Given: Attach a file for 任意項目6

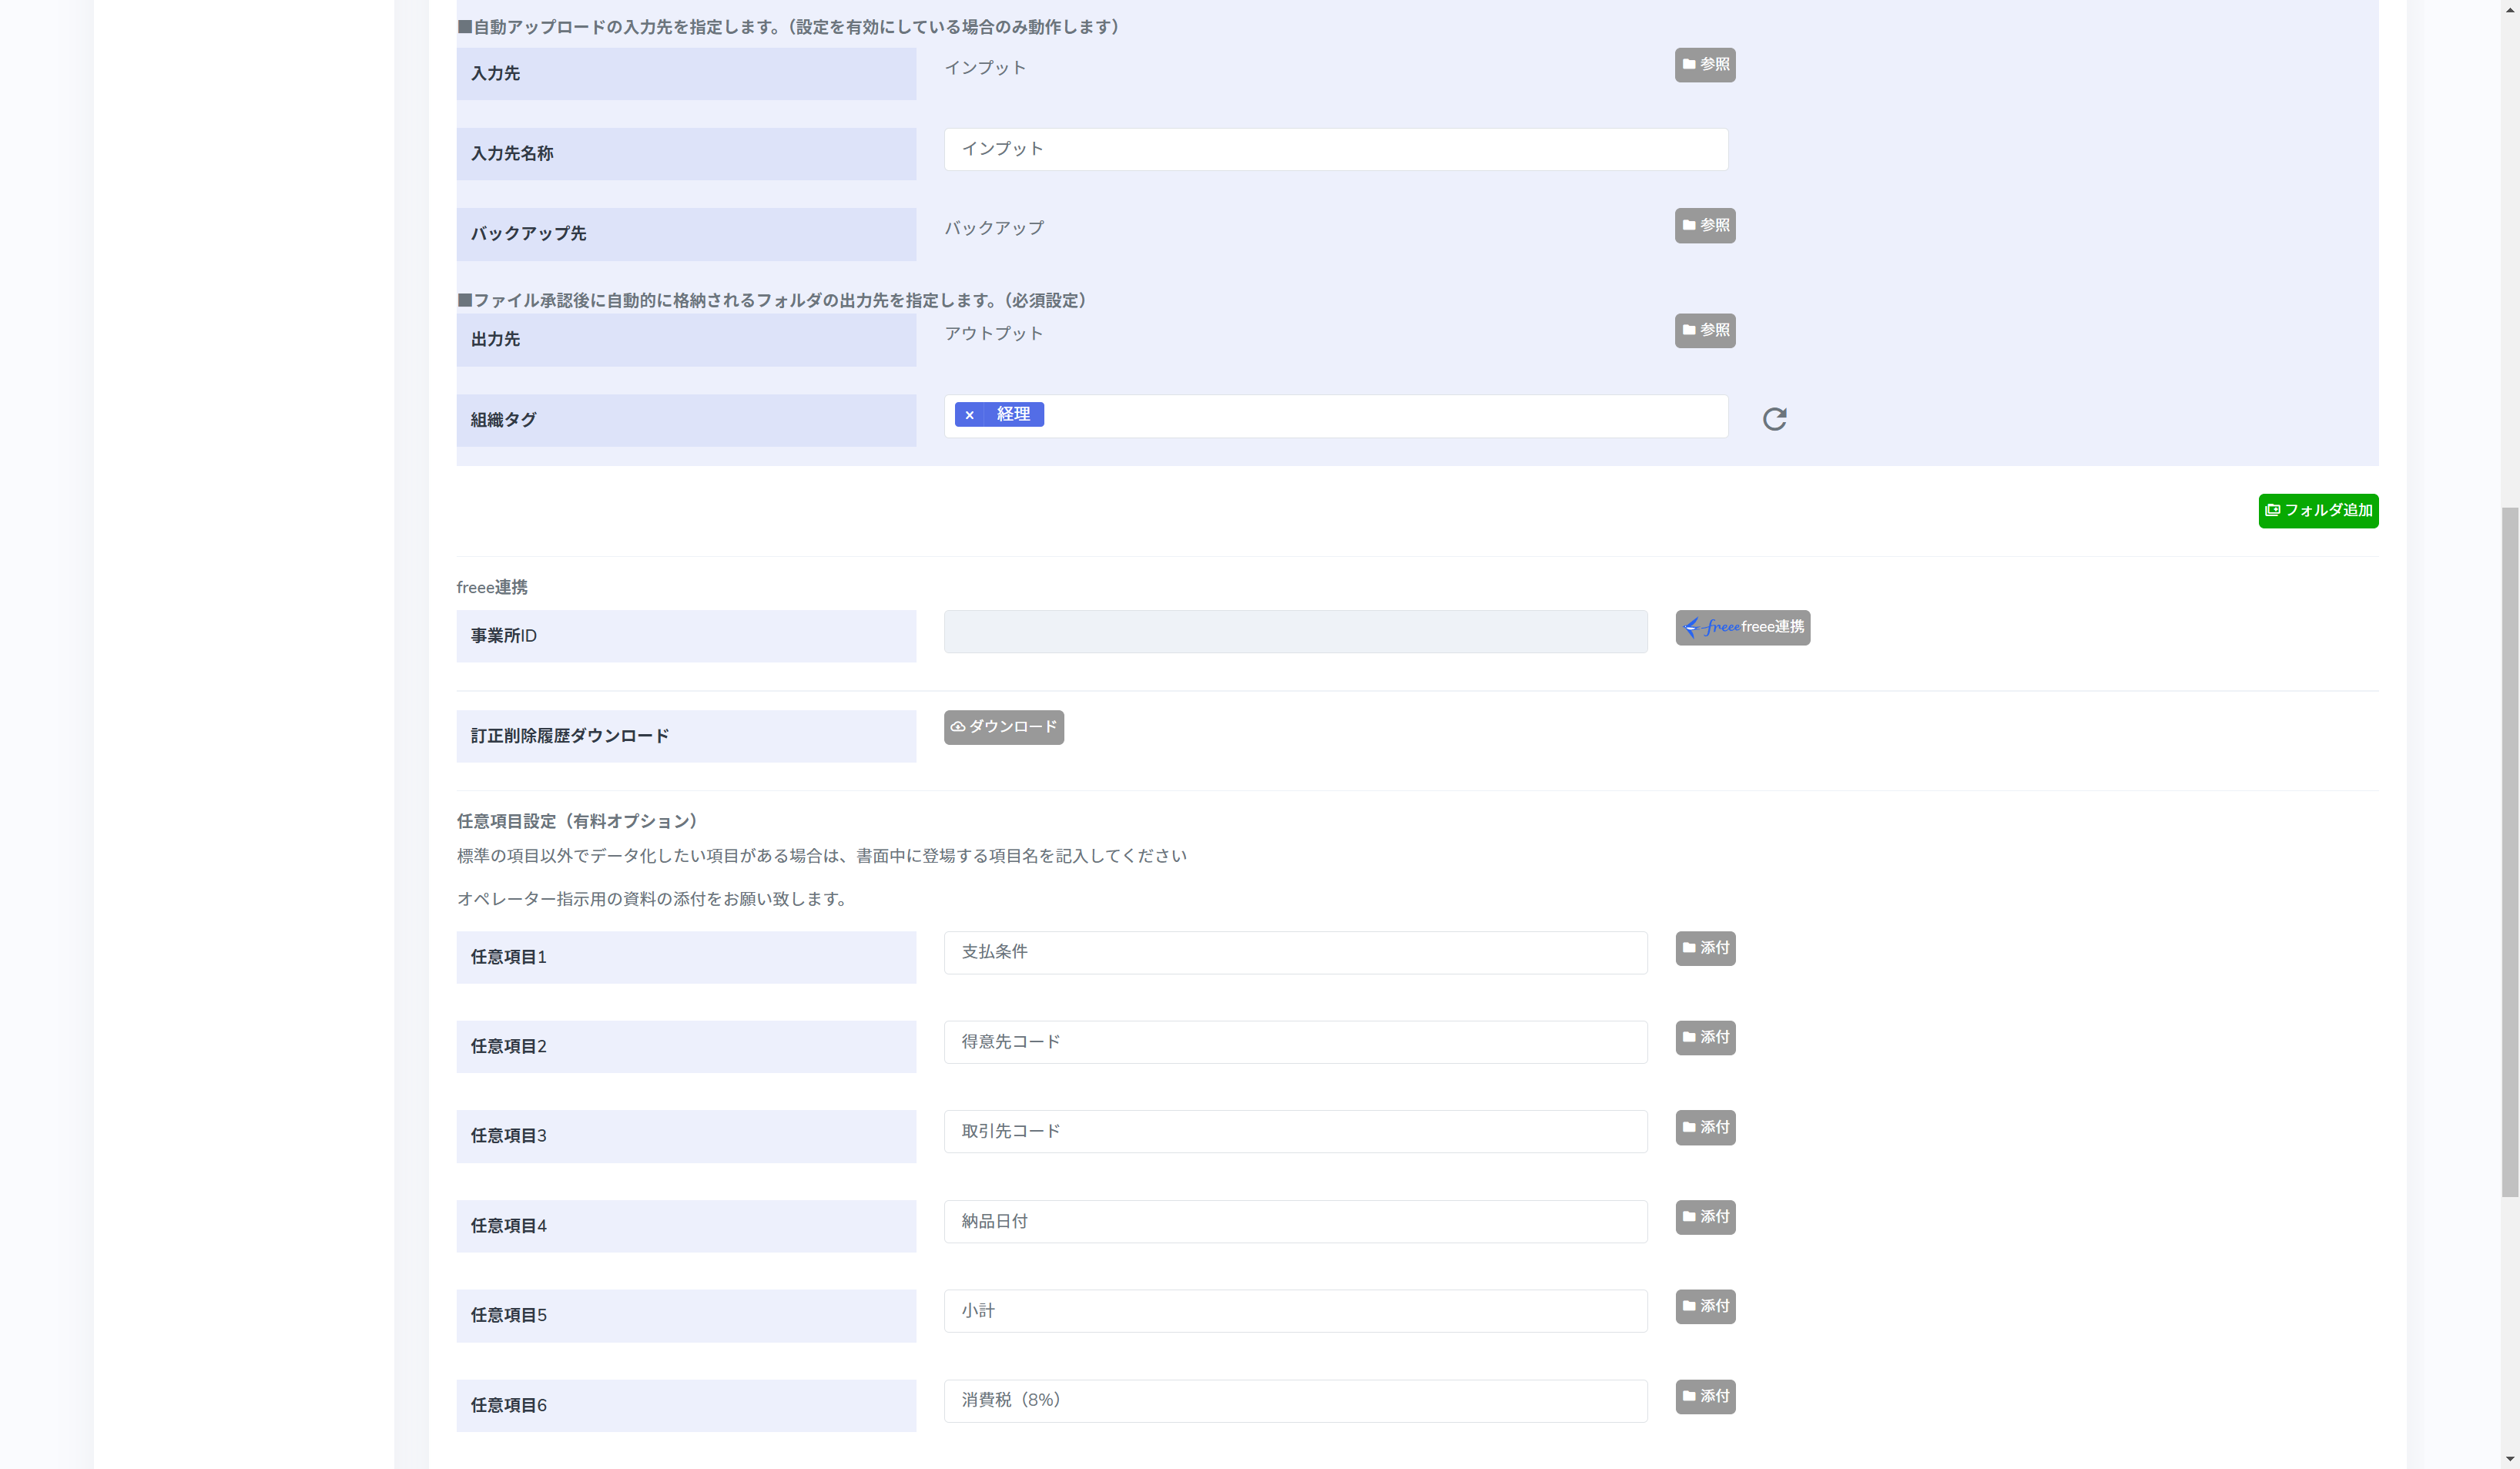Looking at the screenshot, I should coord(1705,1396).
